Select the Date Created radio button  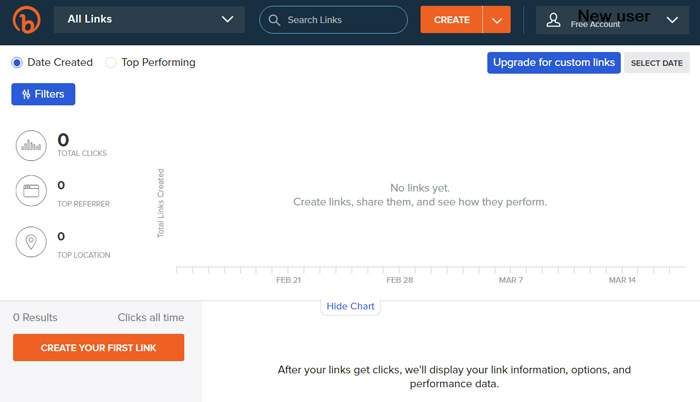[17, 63]
